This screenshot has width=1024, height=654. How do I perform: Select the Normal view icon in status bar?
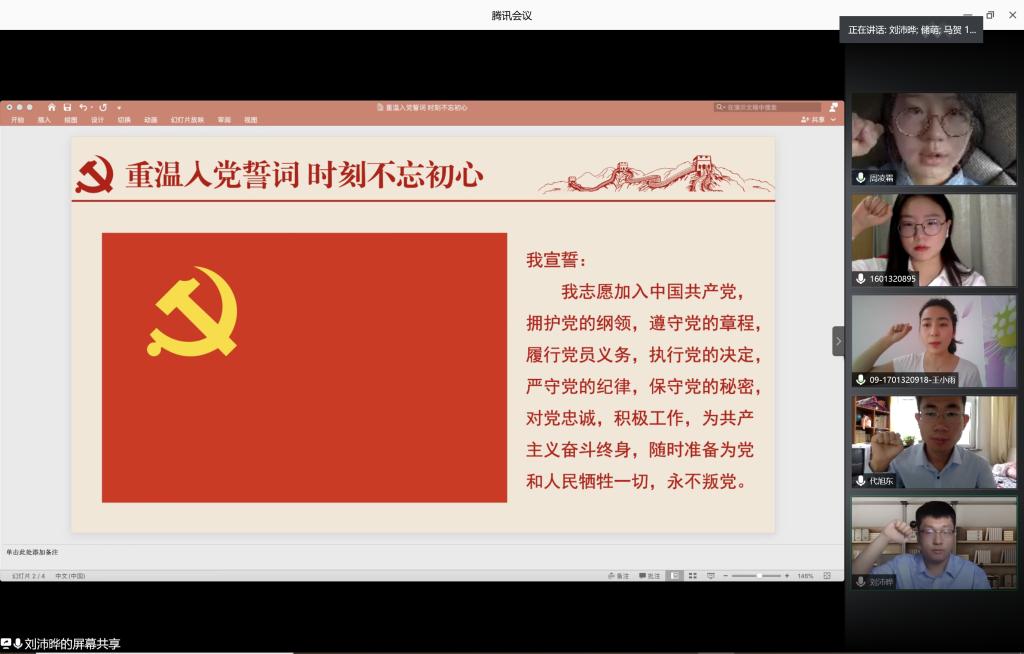click(675, 576)
